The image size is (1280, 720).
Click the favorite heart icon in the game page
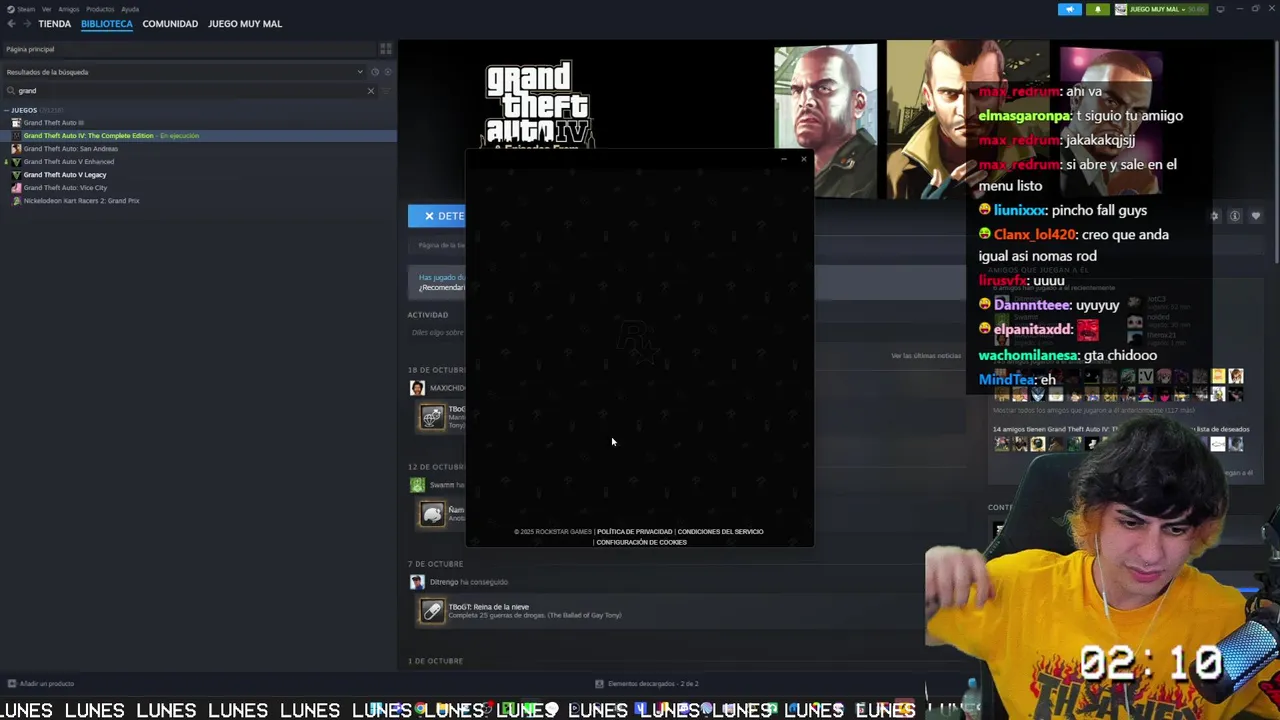[x=1256, y=216]
